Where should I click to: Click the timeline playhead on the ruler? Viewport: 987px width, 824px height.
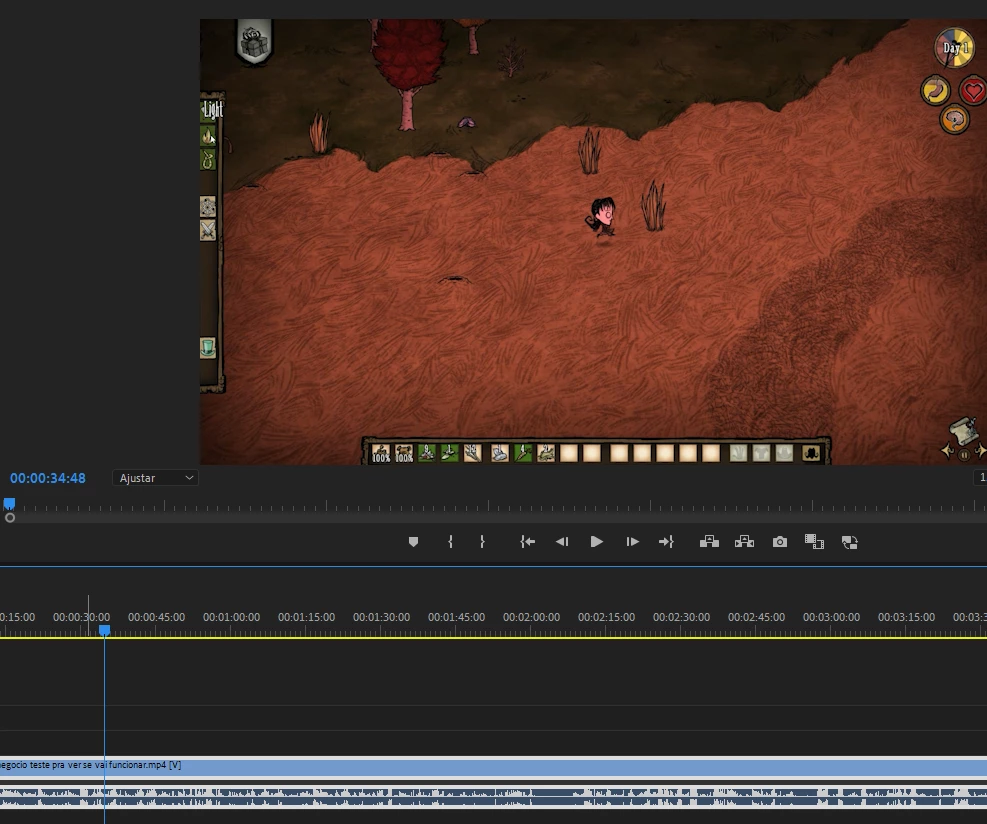pyautogui.click(x=104, y=630)
